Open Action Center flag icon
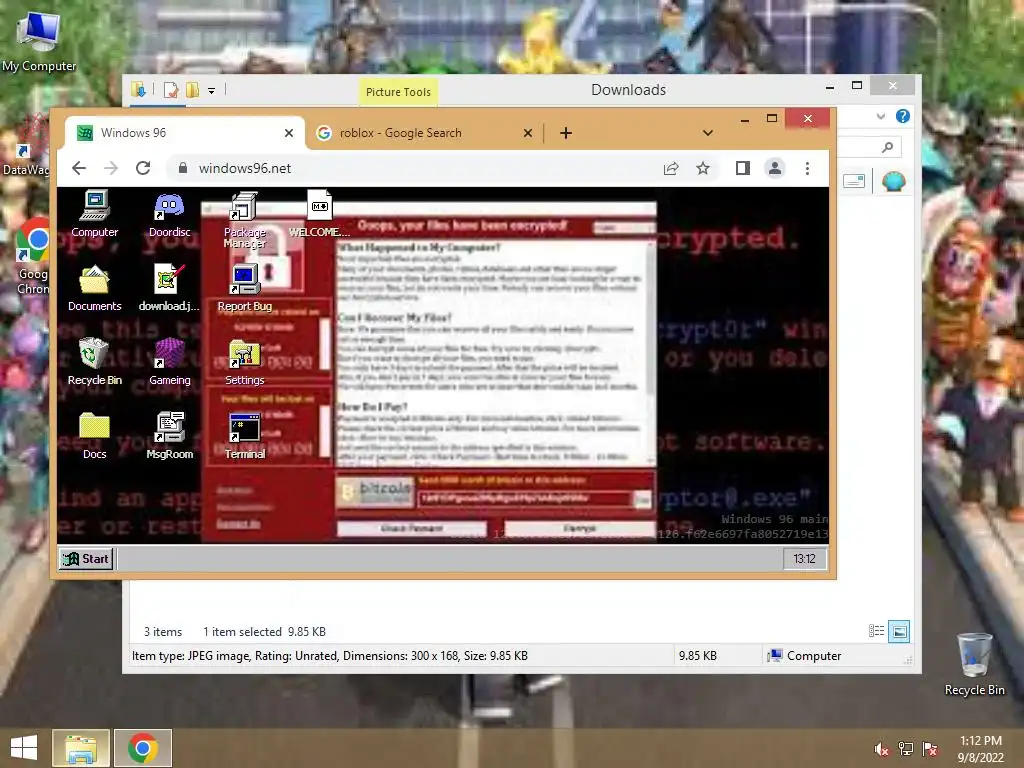Screen dimensions: 1024x768 tap(930, 749)
